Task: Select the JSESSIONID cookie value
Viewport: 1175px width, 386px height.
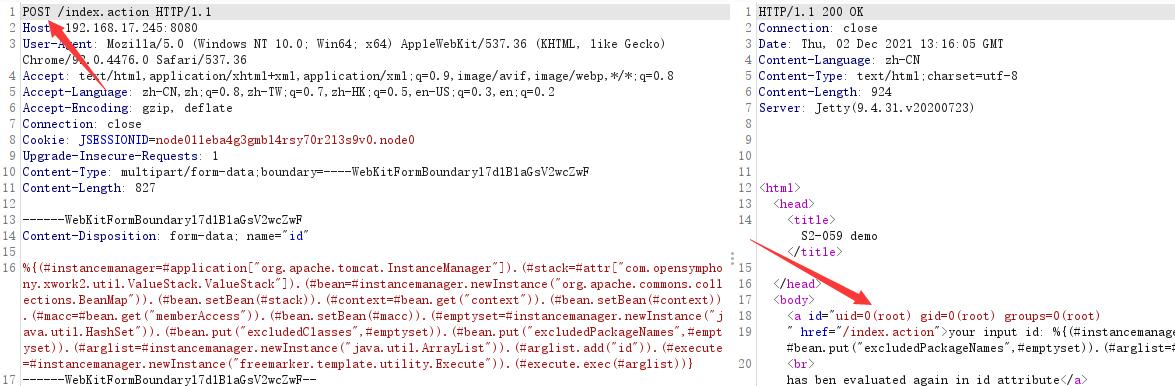Action: (x=285, y=139)
